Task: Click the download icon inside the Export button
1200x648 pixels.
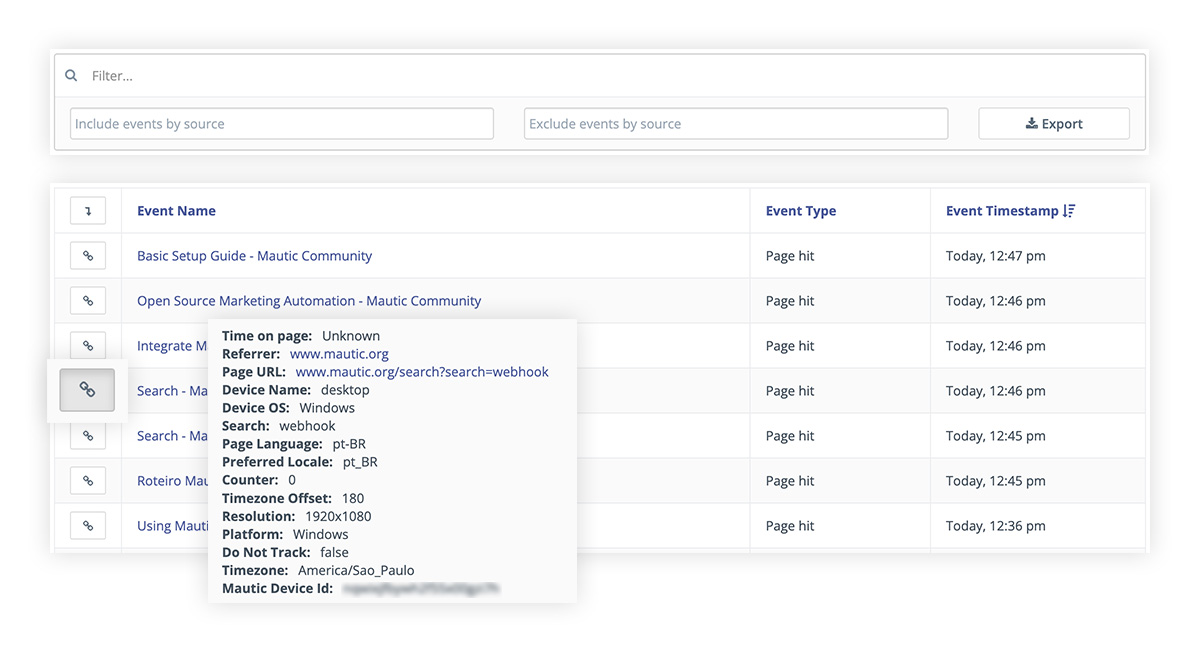Action: (1030, 123)
